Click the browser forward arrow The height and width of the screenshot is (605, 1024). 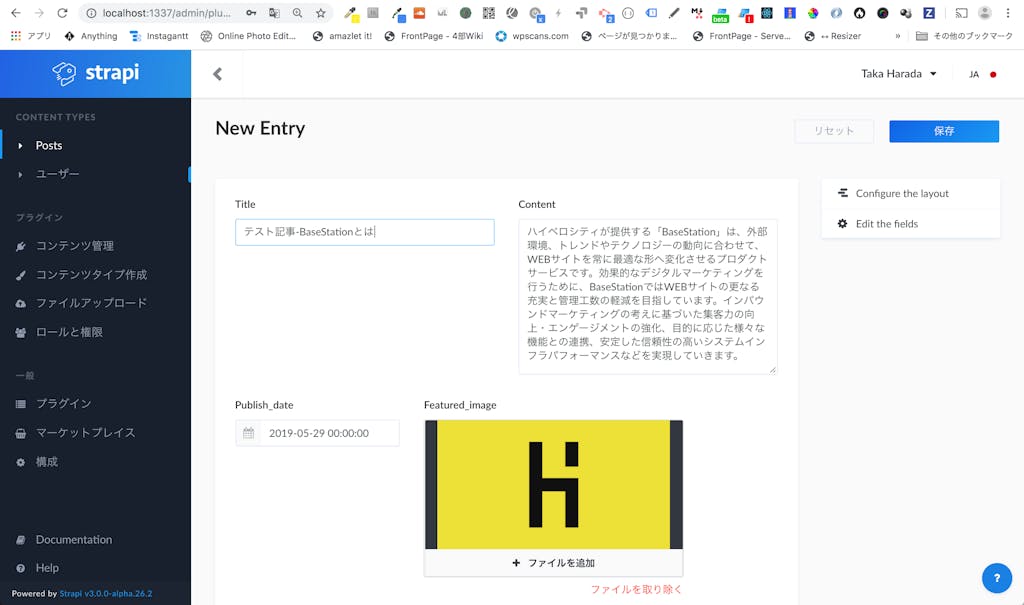[x=39, y=13]
